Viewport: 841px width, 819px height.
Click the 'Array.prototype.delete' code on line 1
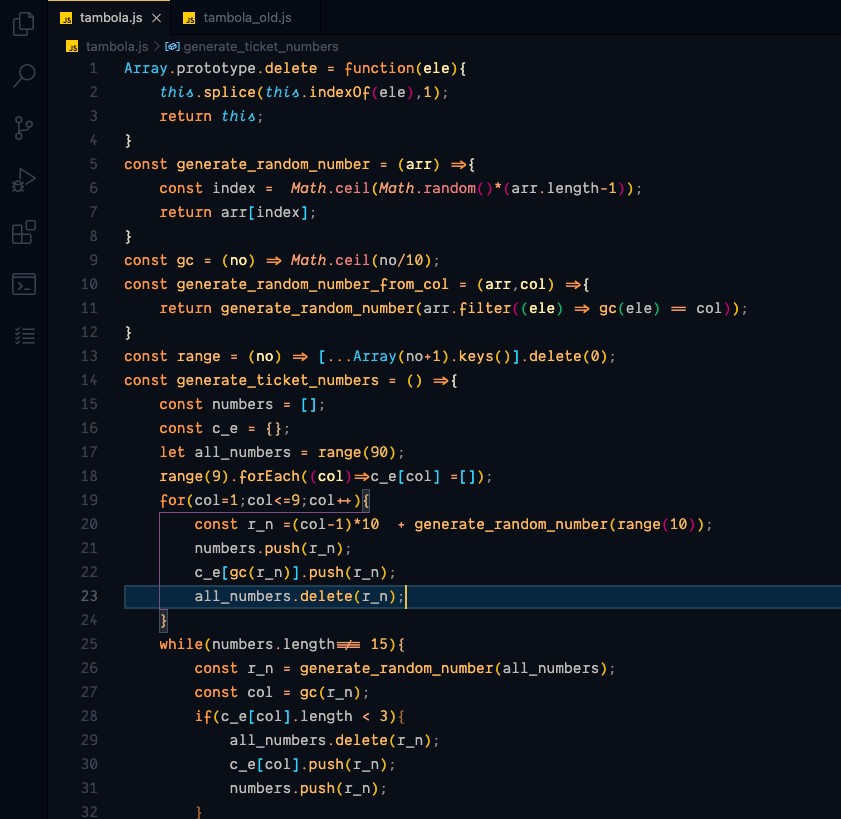click(220, 68)
